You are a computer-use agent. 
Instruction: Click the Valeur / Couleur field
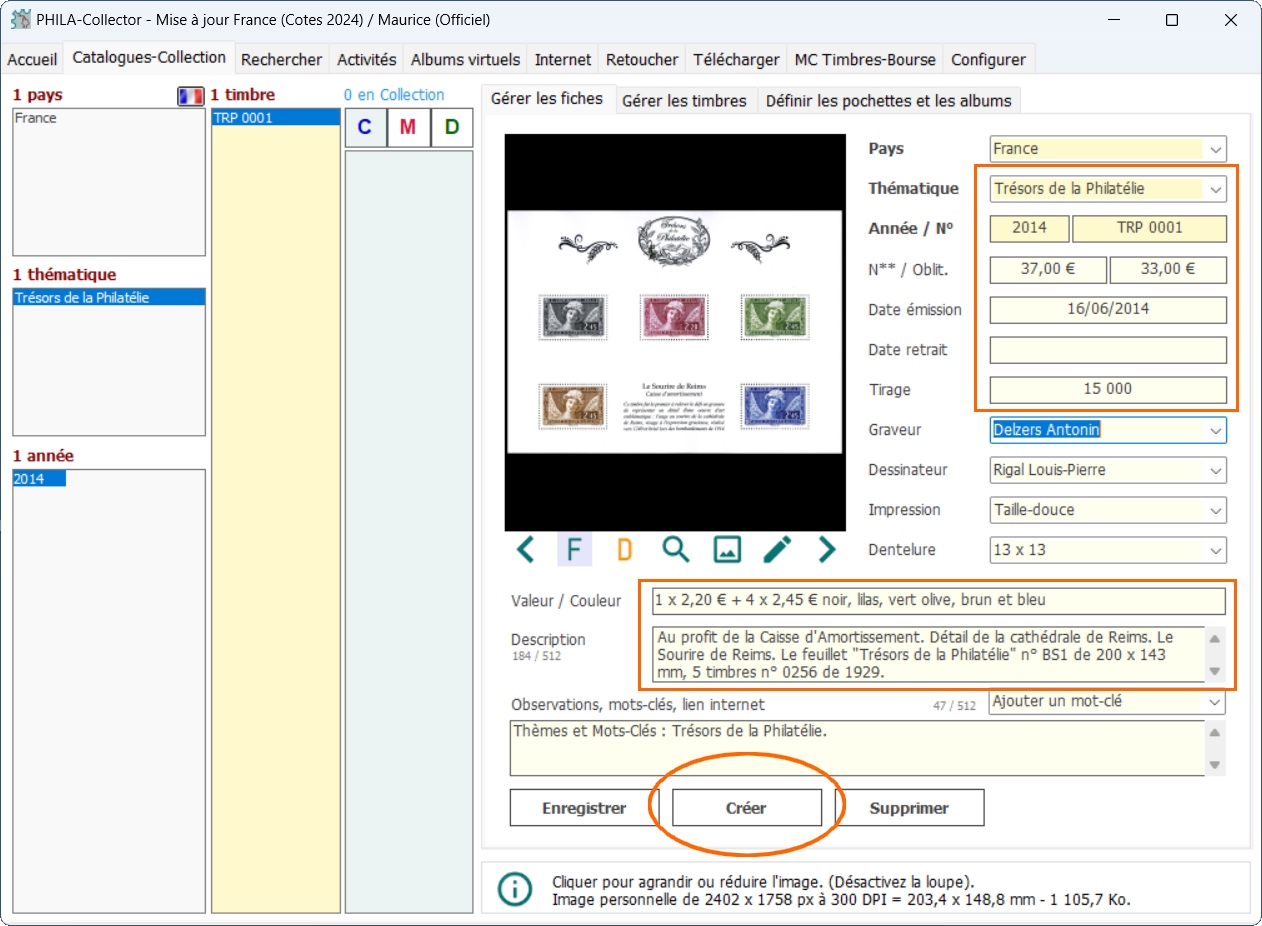click(x=937, y=601)
